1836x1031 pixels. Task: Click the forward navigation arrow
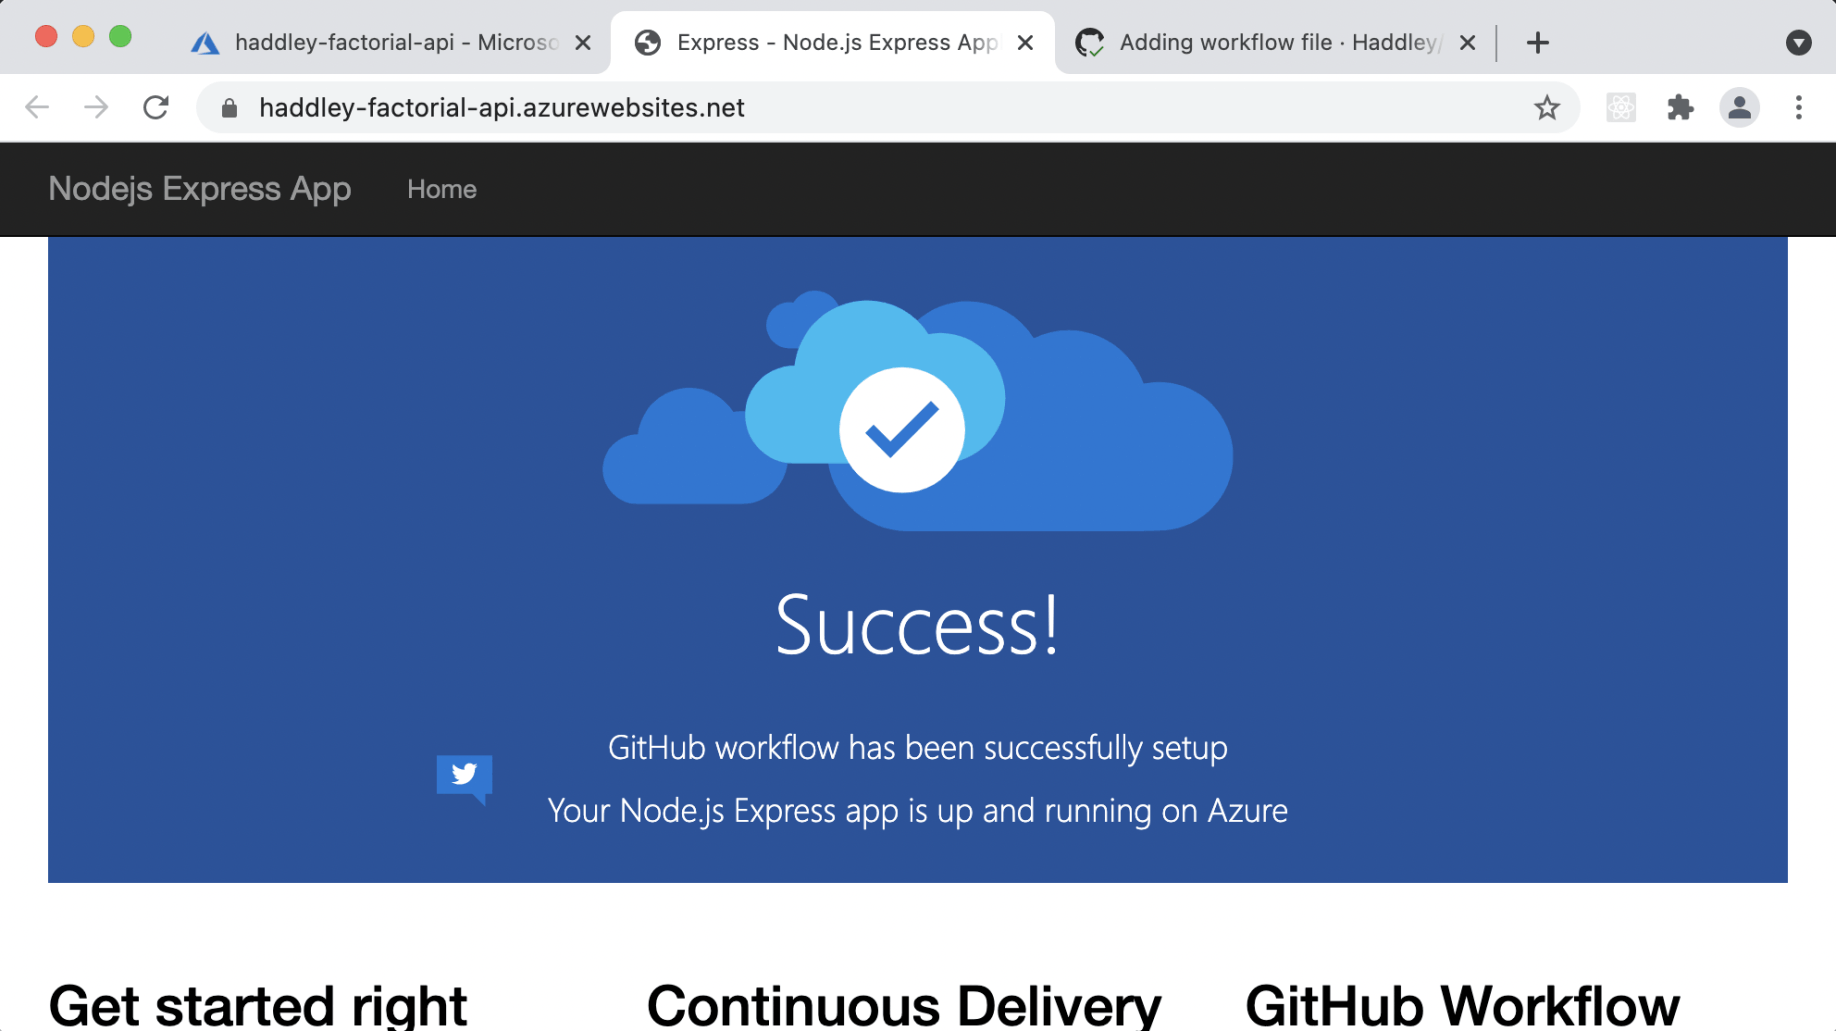click(96, 108)
